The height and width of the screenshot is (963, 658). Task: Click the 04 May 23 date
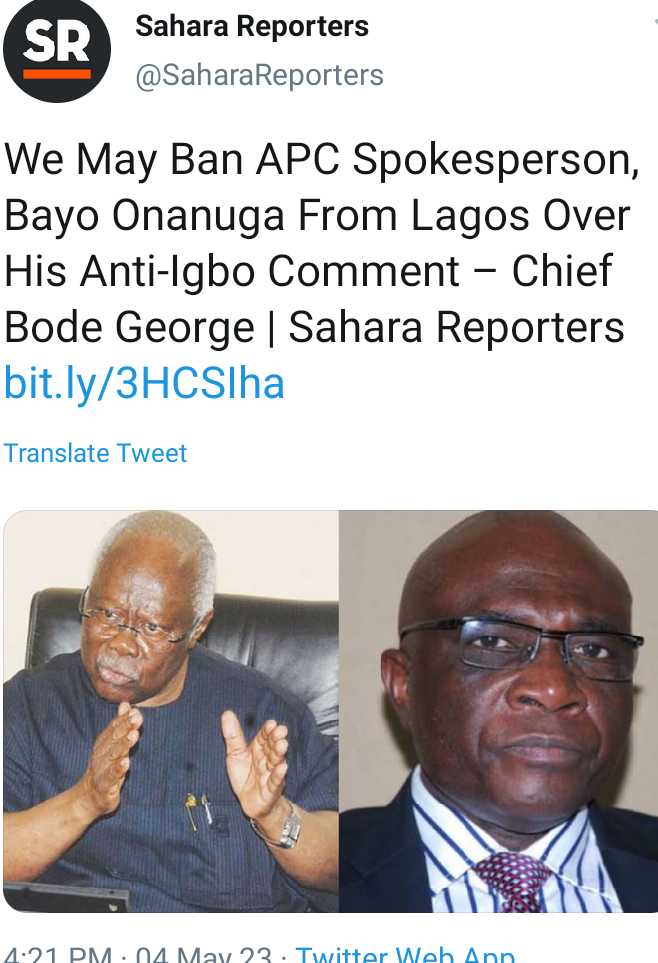tap(203, 954)
